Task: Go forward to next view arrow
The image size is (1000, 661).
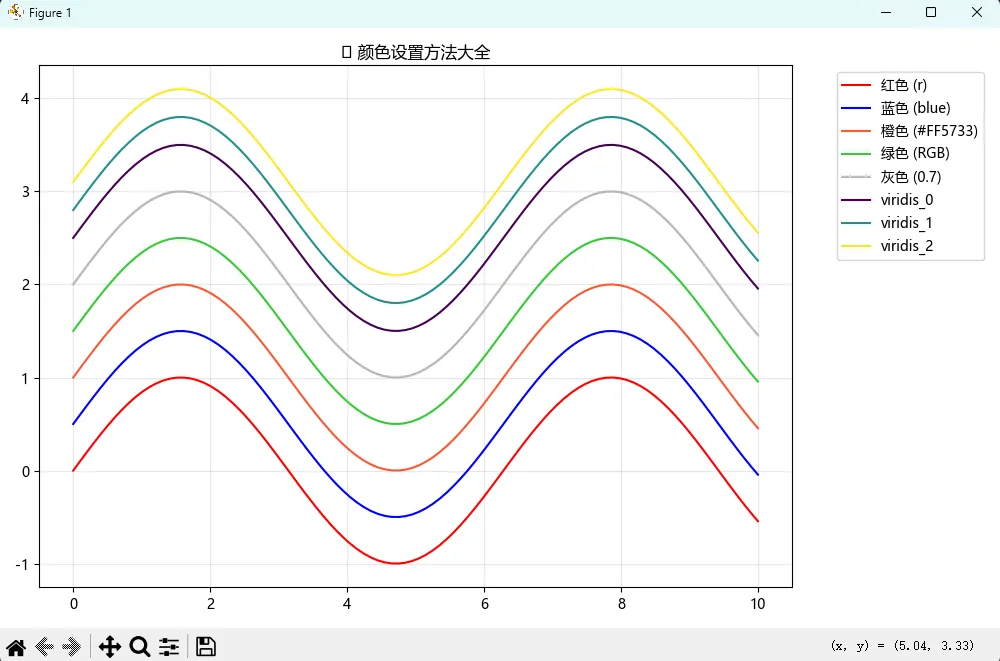Action: pos(72,647)
